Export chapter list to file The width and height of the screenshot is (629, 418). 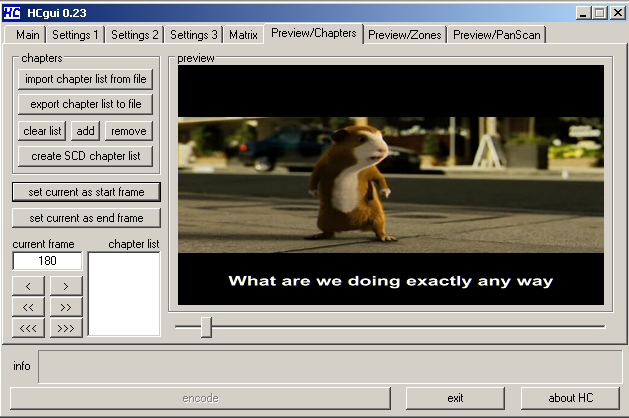pos(85,104)
